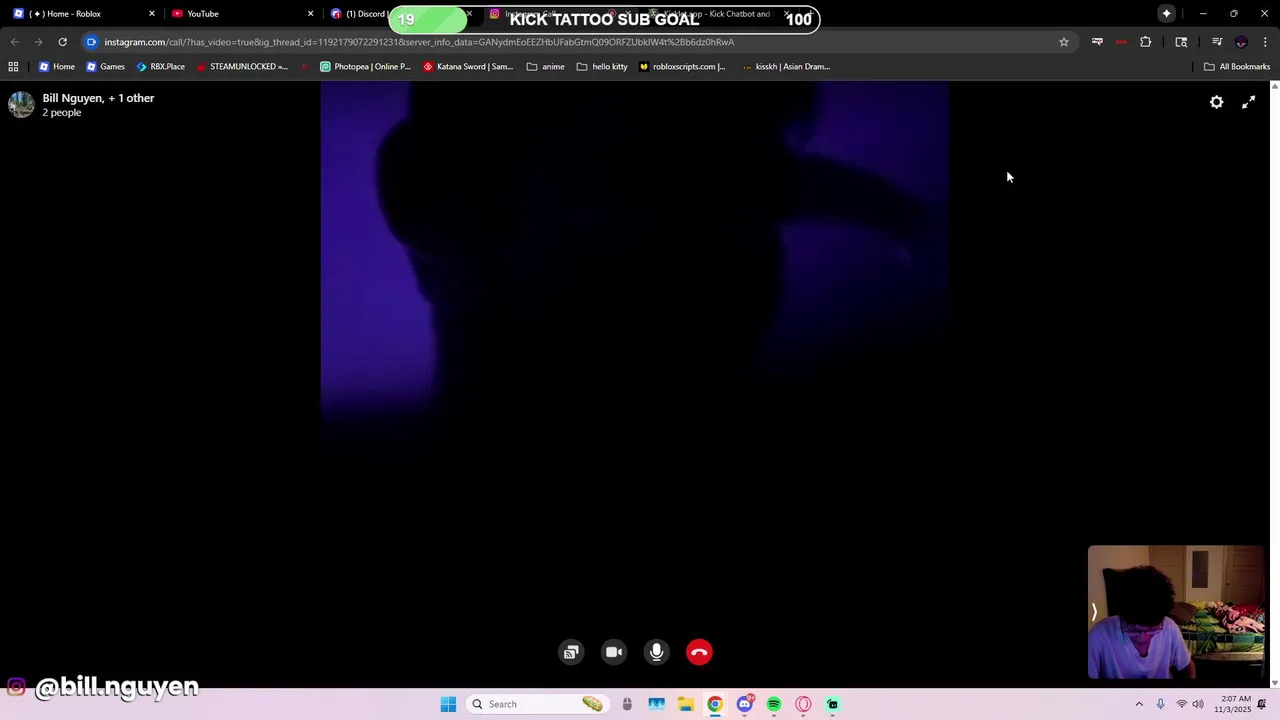This screenshot has height=720, width=1280.
Task: Expand the All Bookmarks folder
Action: (1236, 67)
